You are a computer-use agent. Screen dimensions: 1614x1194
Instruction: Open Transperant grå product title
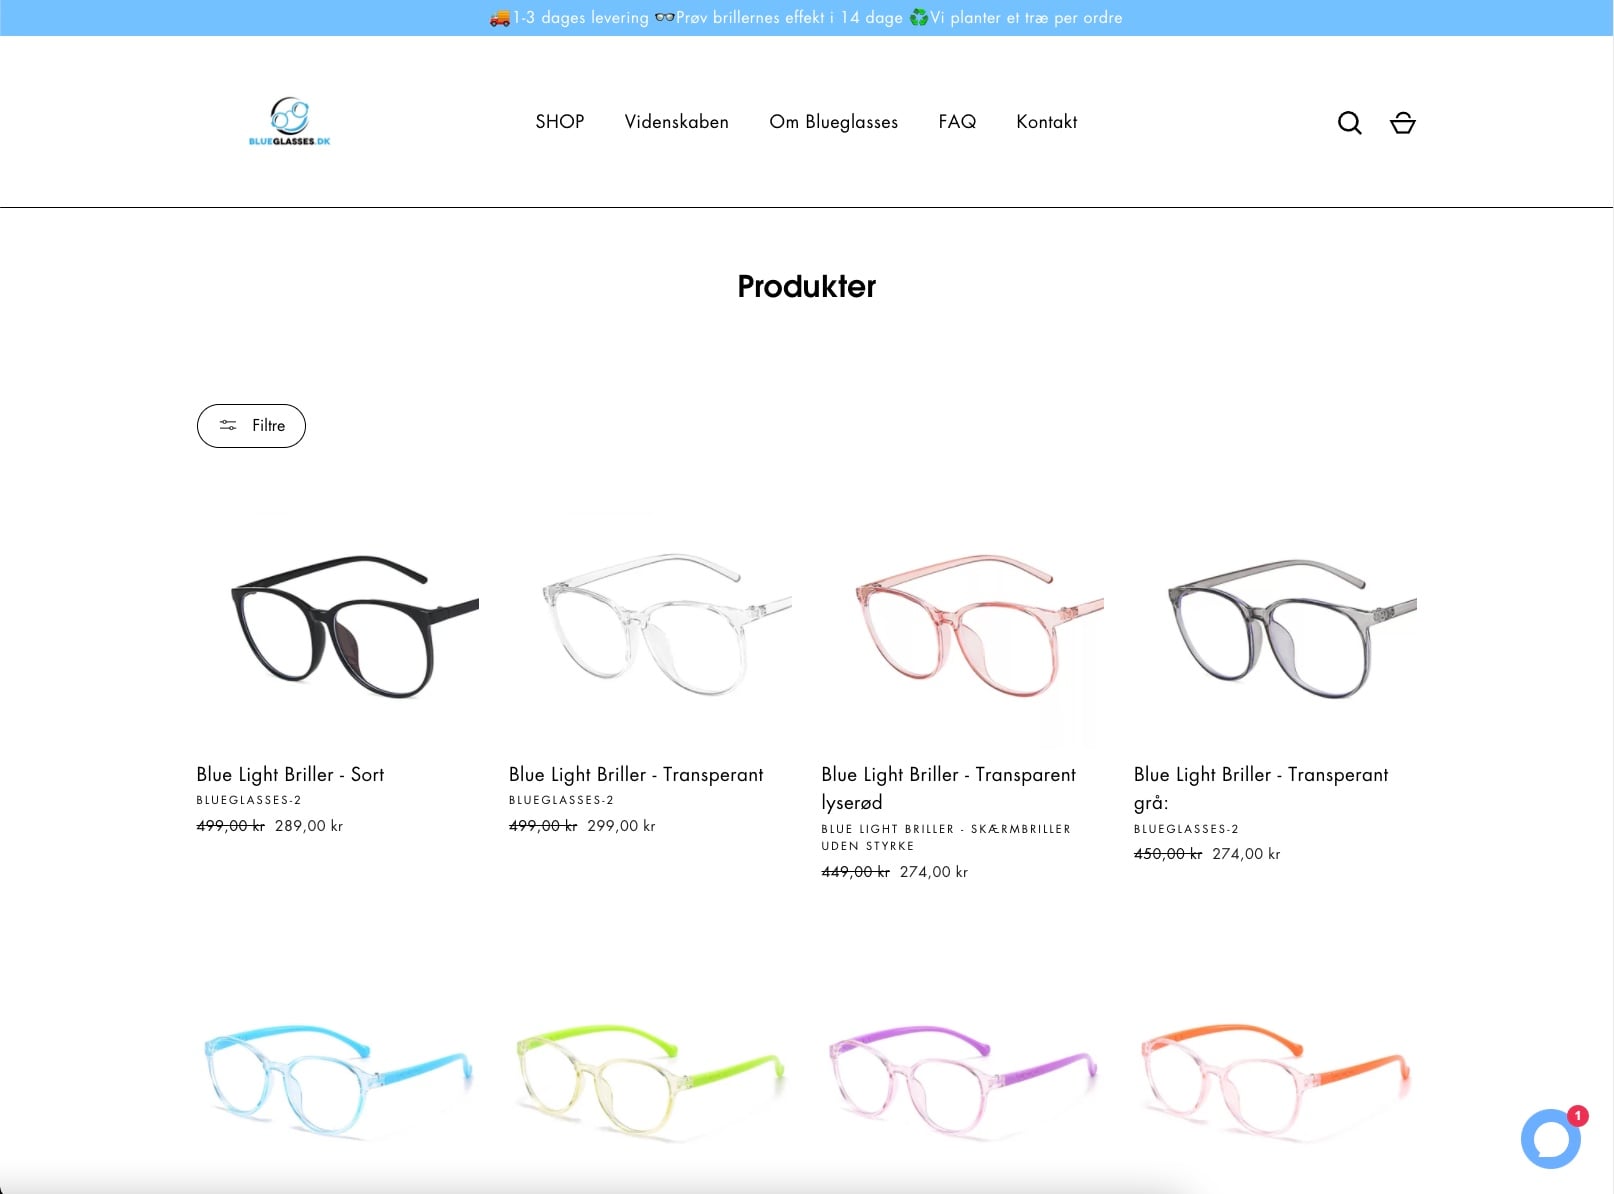1260,787
